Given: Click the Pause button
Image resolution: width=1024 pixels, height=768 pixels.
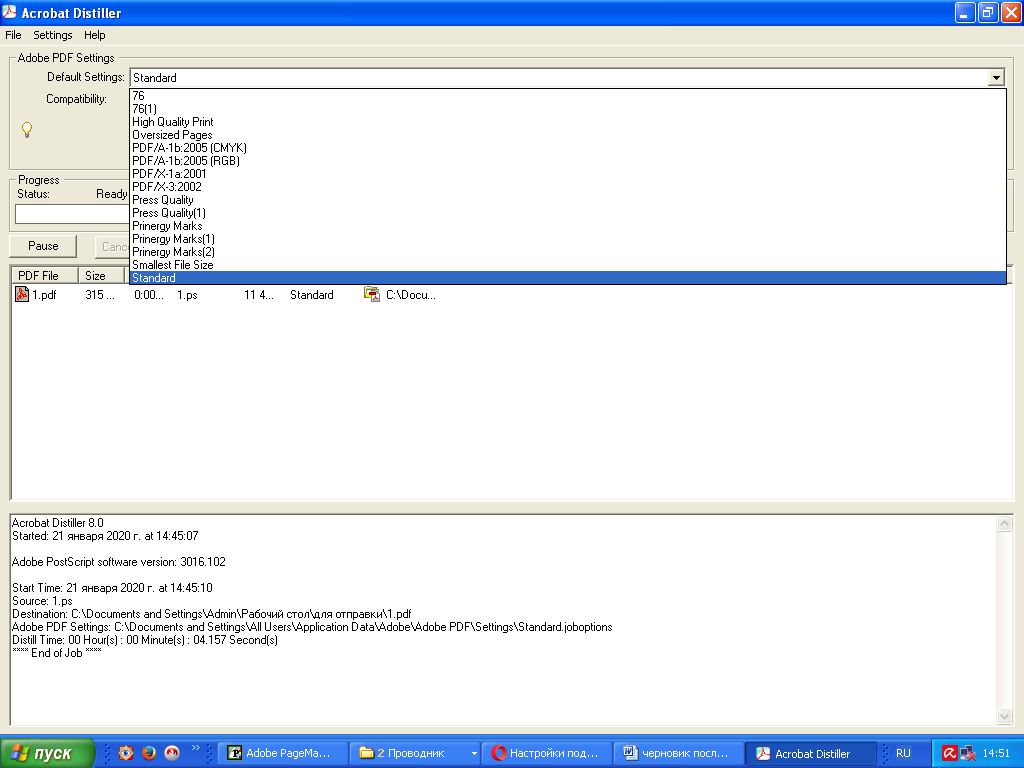Looking at the screenshot, I should point(43,246).
